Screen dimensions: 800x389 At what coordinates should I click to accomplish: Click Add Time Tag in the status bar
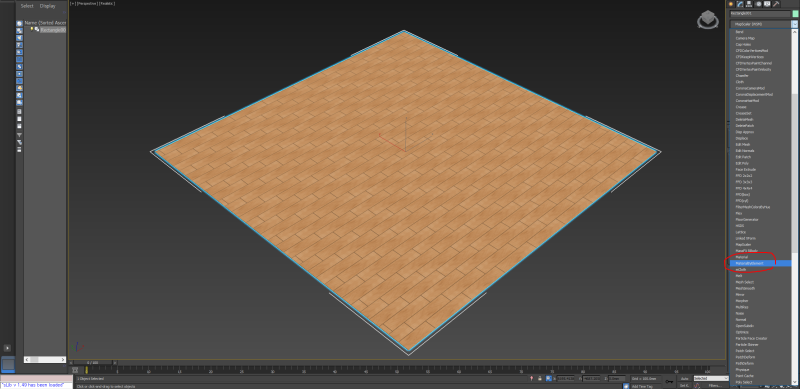click(642, 386)
